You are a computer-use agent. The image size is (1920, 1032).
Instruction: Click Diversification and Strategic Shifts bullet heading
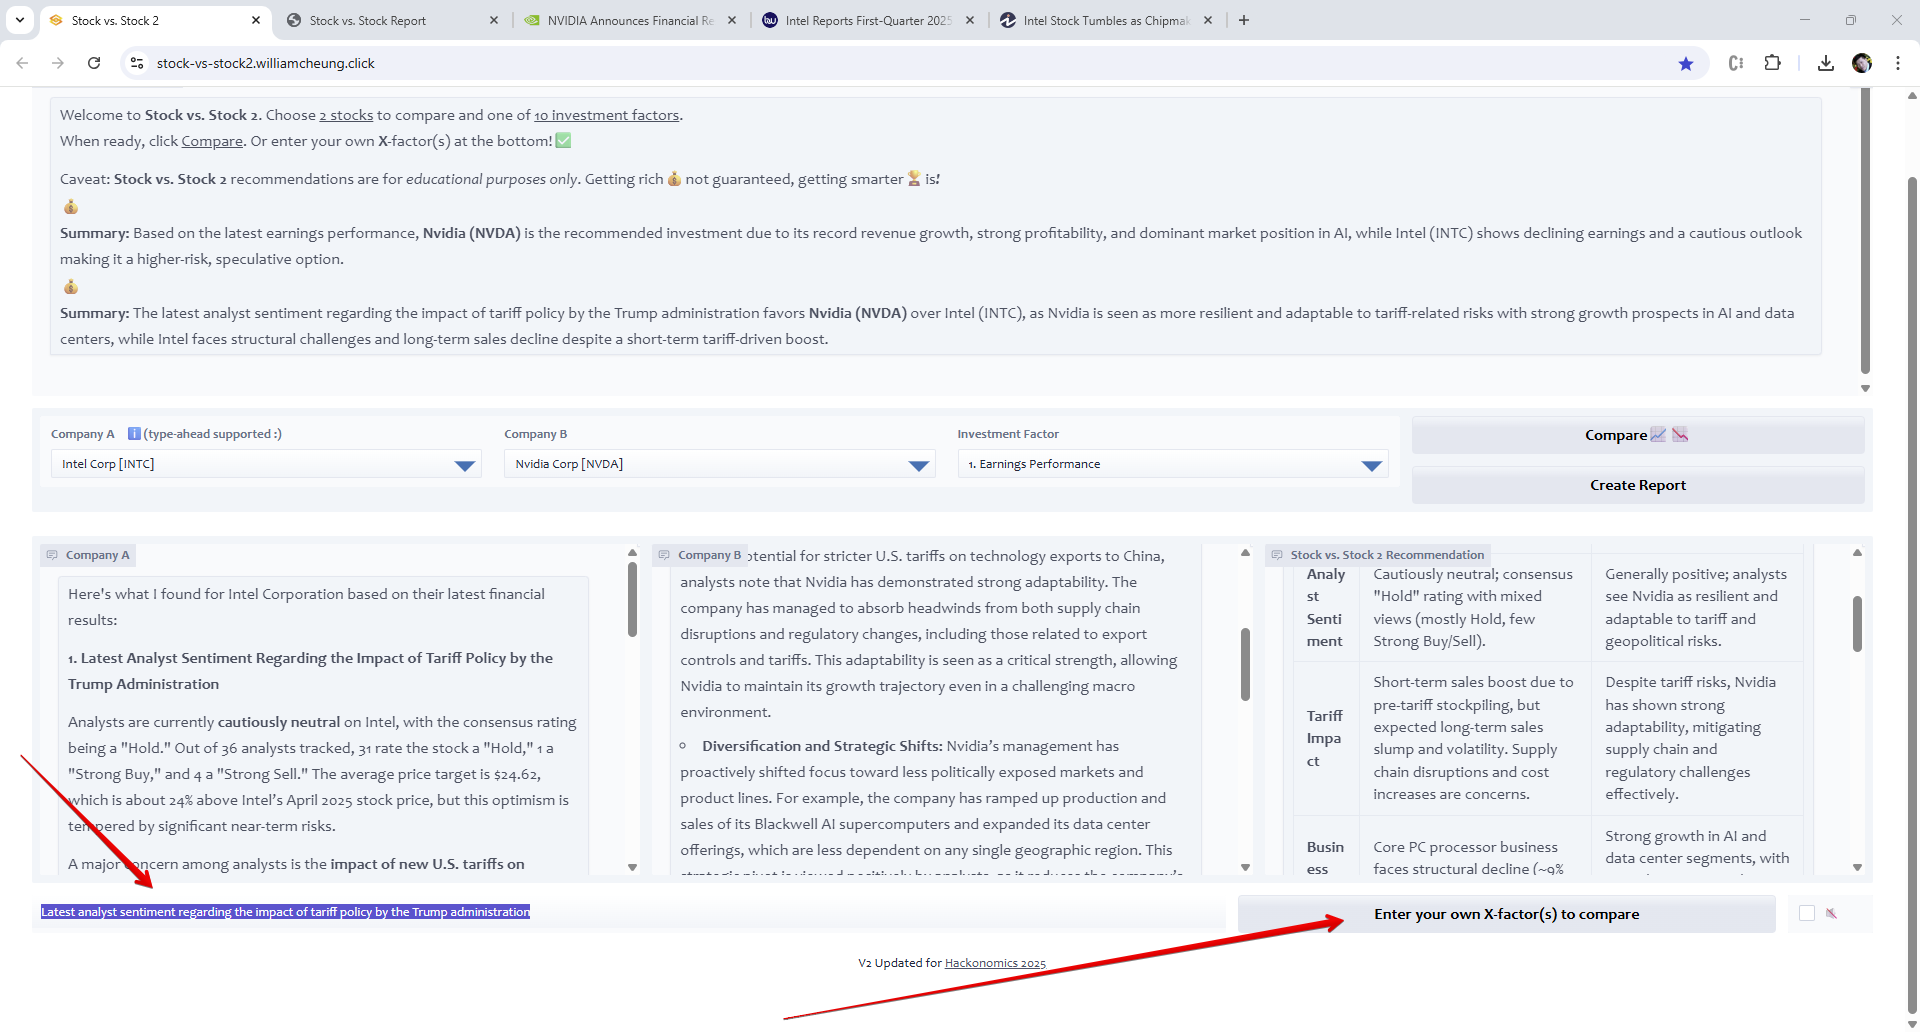tap(822, 746)
